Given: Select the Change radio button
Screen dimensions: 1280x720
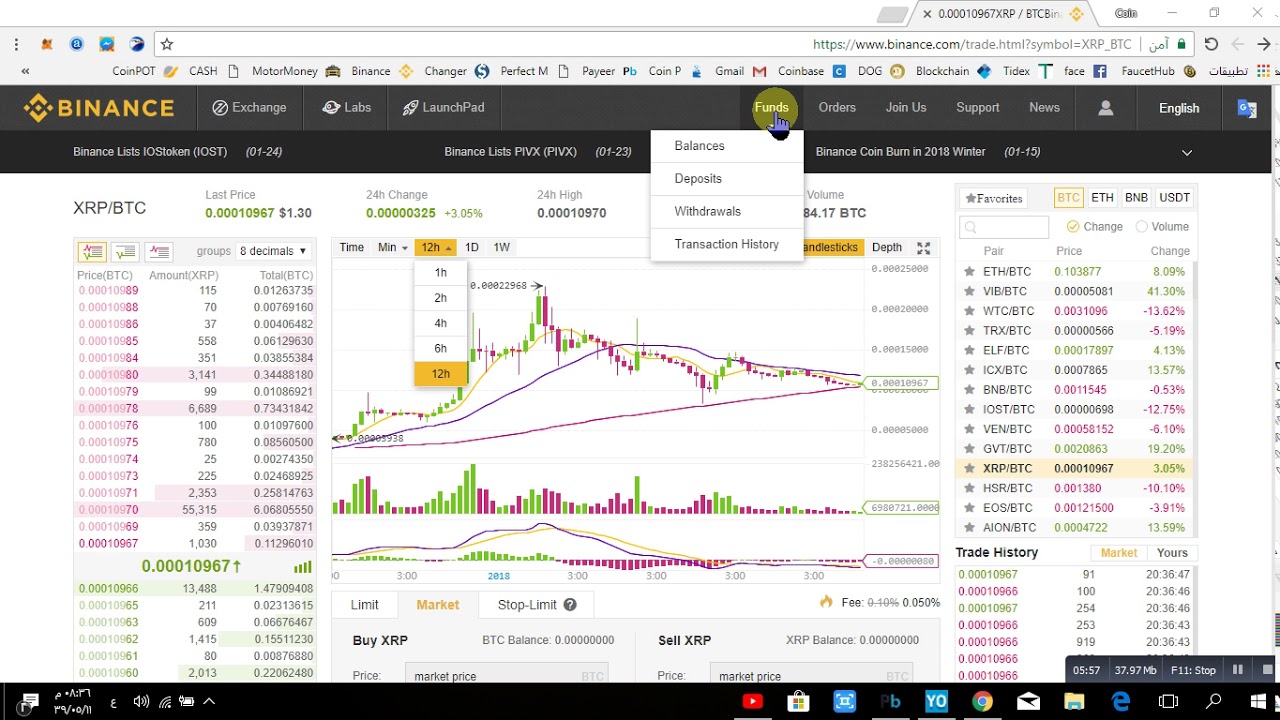Looking at the screenshot, I should tap(1073, 227).
